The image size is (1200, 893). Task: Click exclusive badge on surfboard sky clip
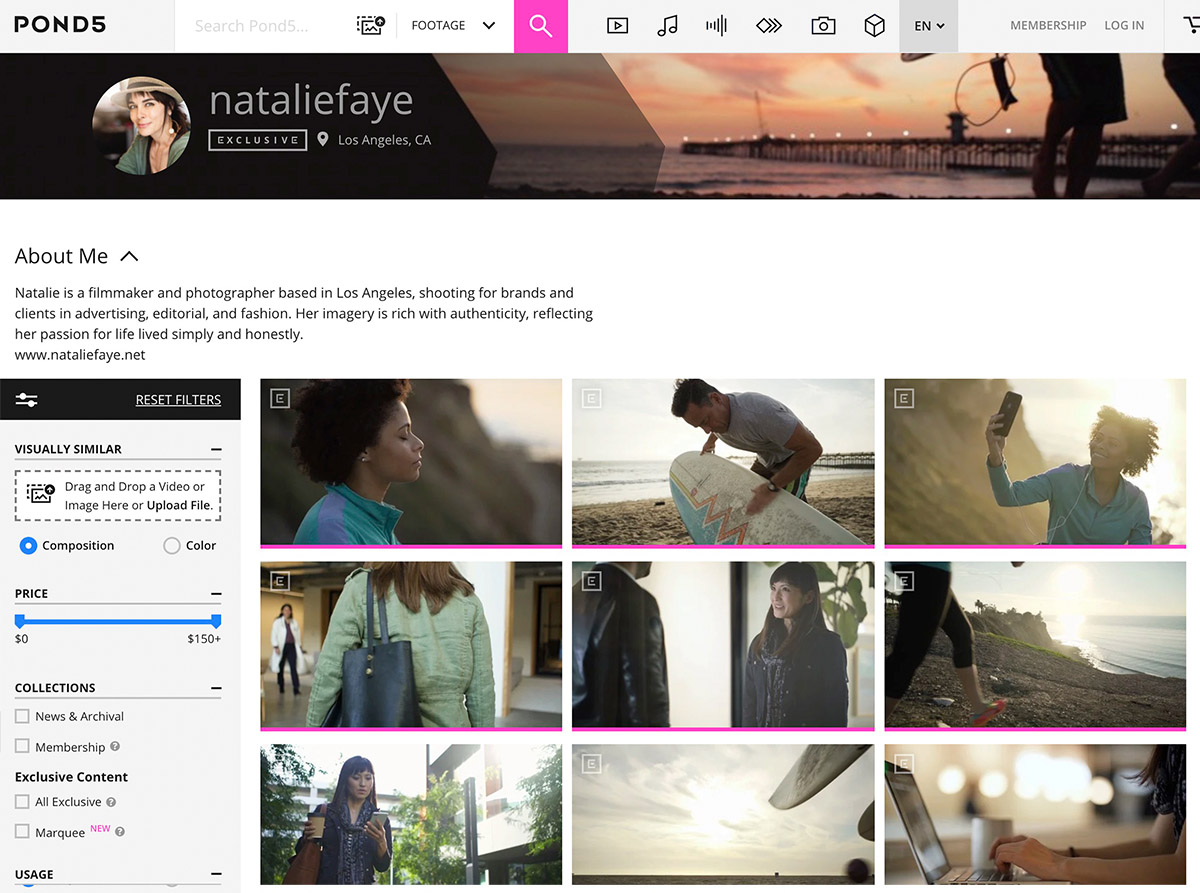point(592,764)
